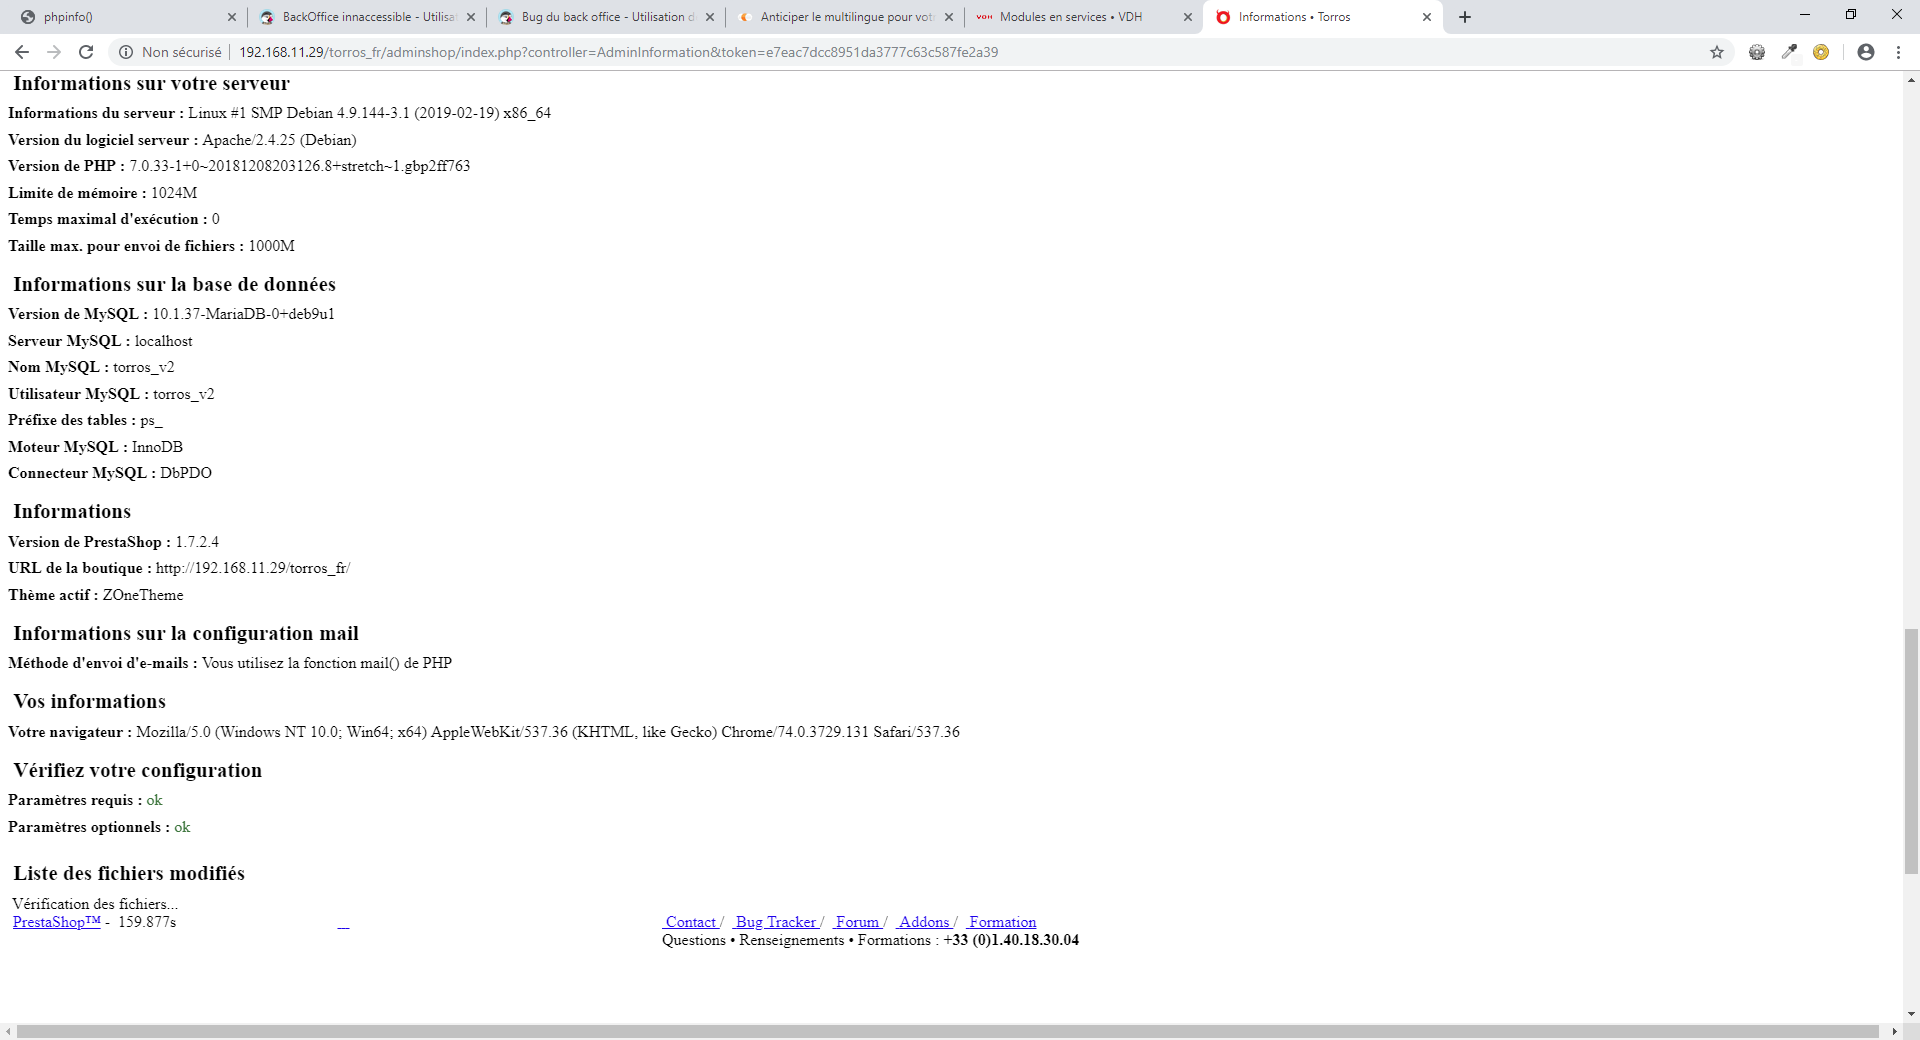1920x1040 pixels.
Task: Open the Addons footer link
Action: pos(924,922)
